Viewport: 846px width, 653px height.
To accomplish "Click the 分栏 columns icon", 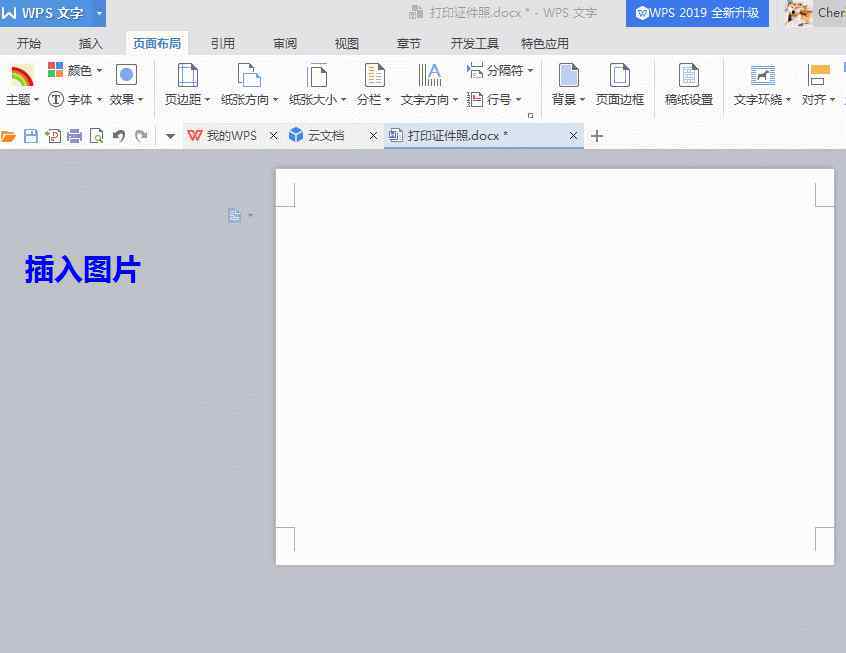I will click(374, 75).
